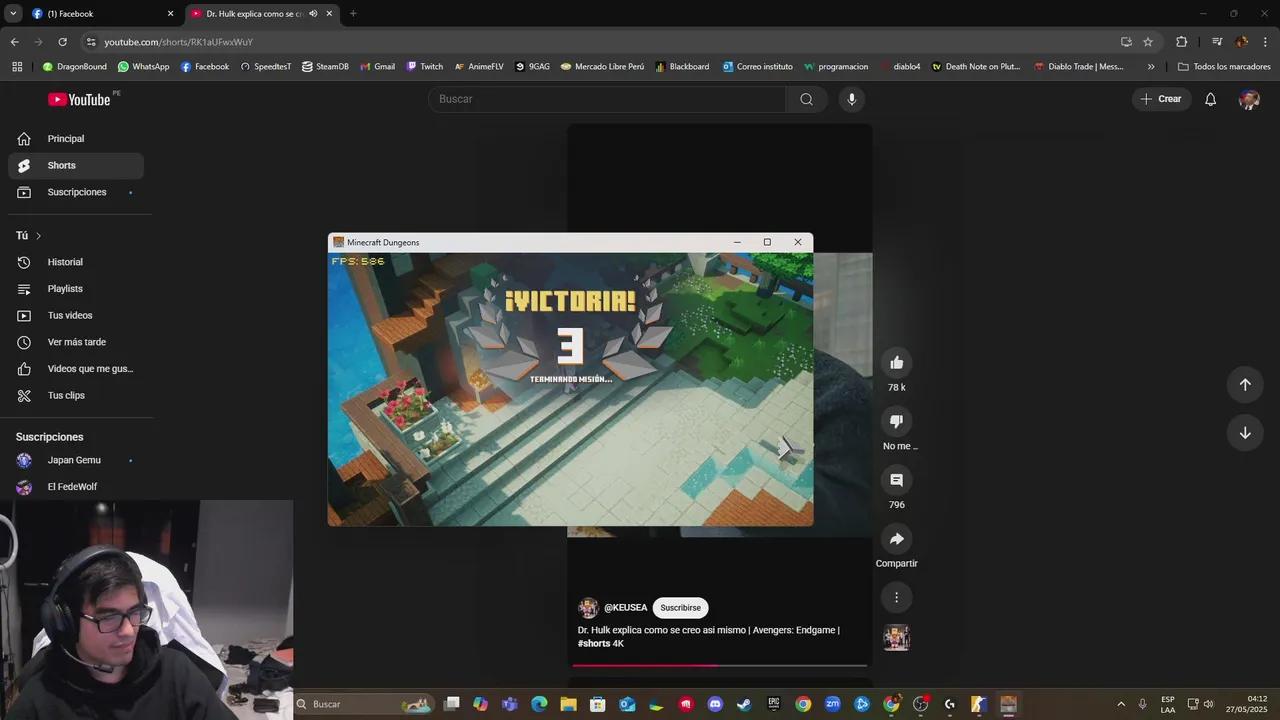Bookmark this page with the star icon
The height and width of the screenshot is (720, 1280).
tap(1148, 42)
